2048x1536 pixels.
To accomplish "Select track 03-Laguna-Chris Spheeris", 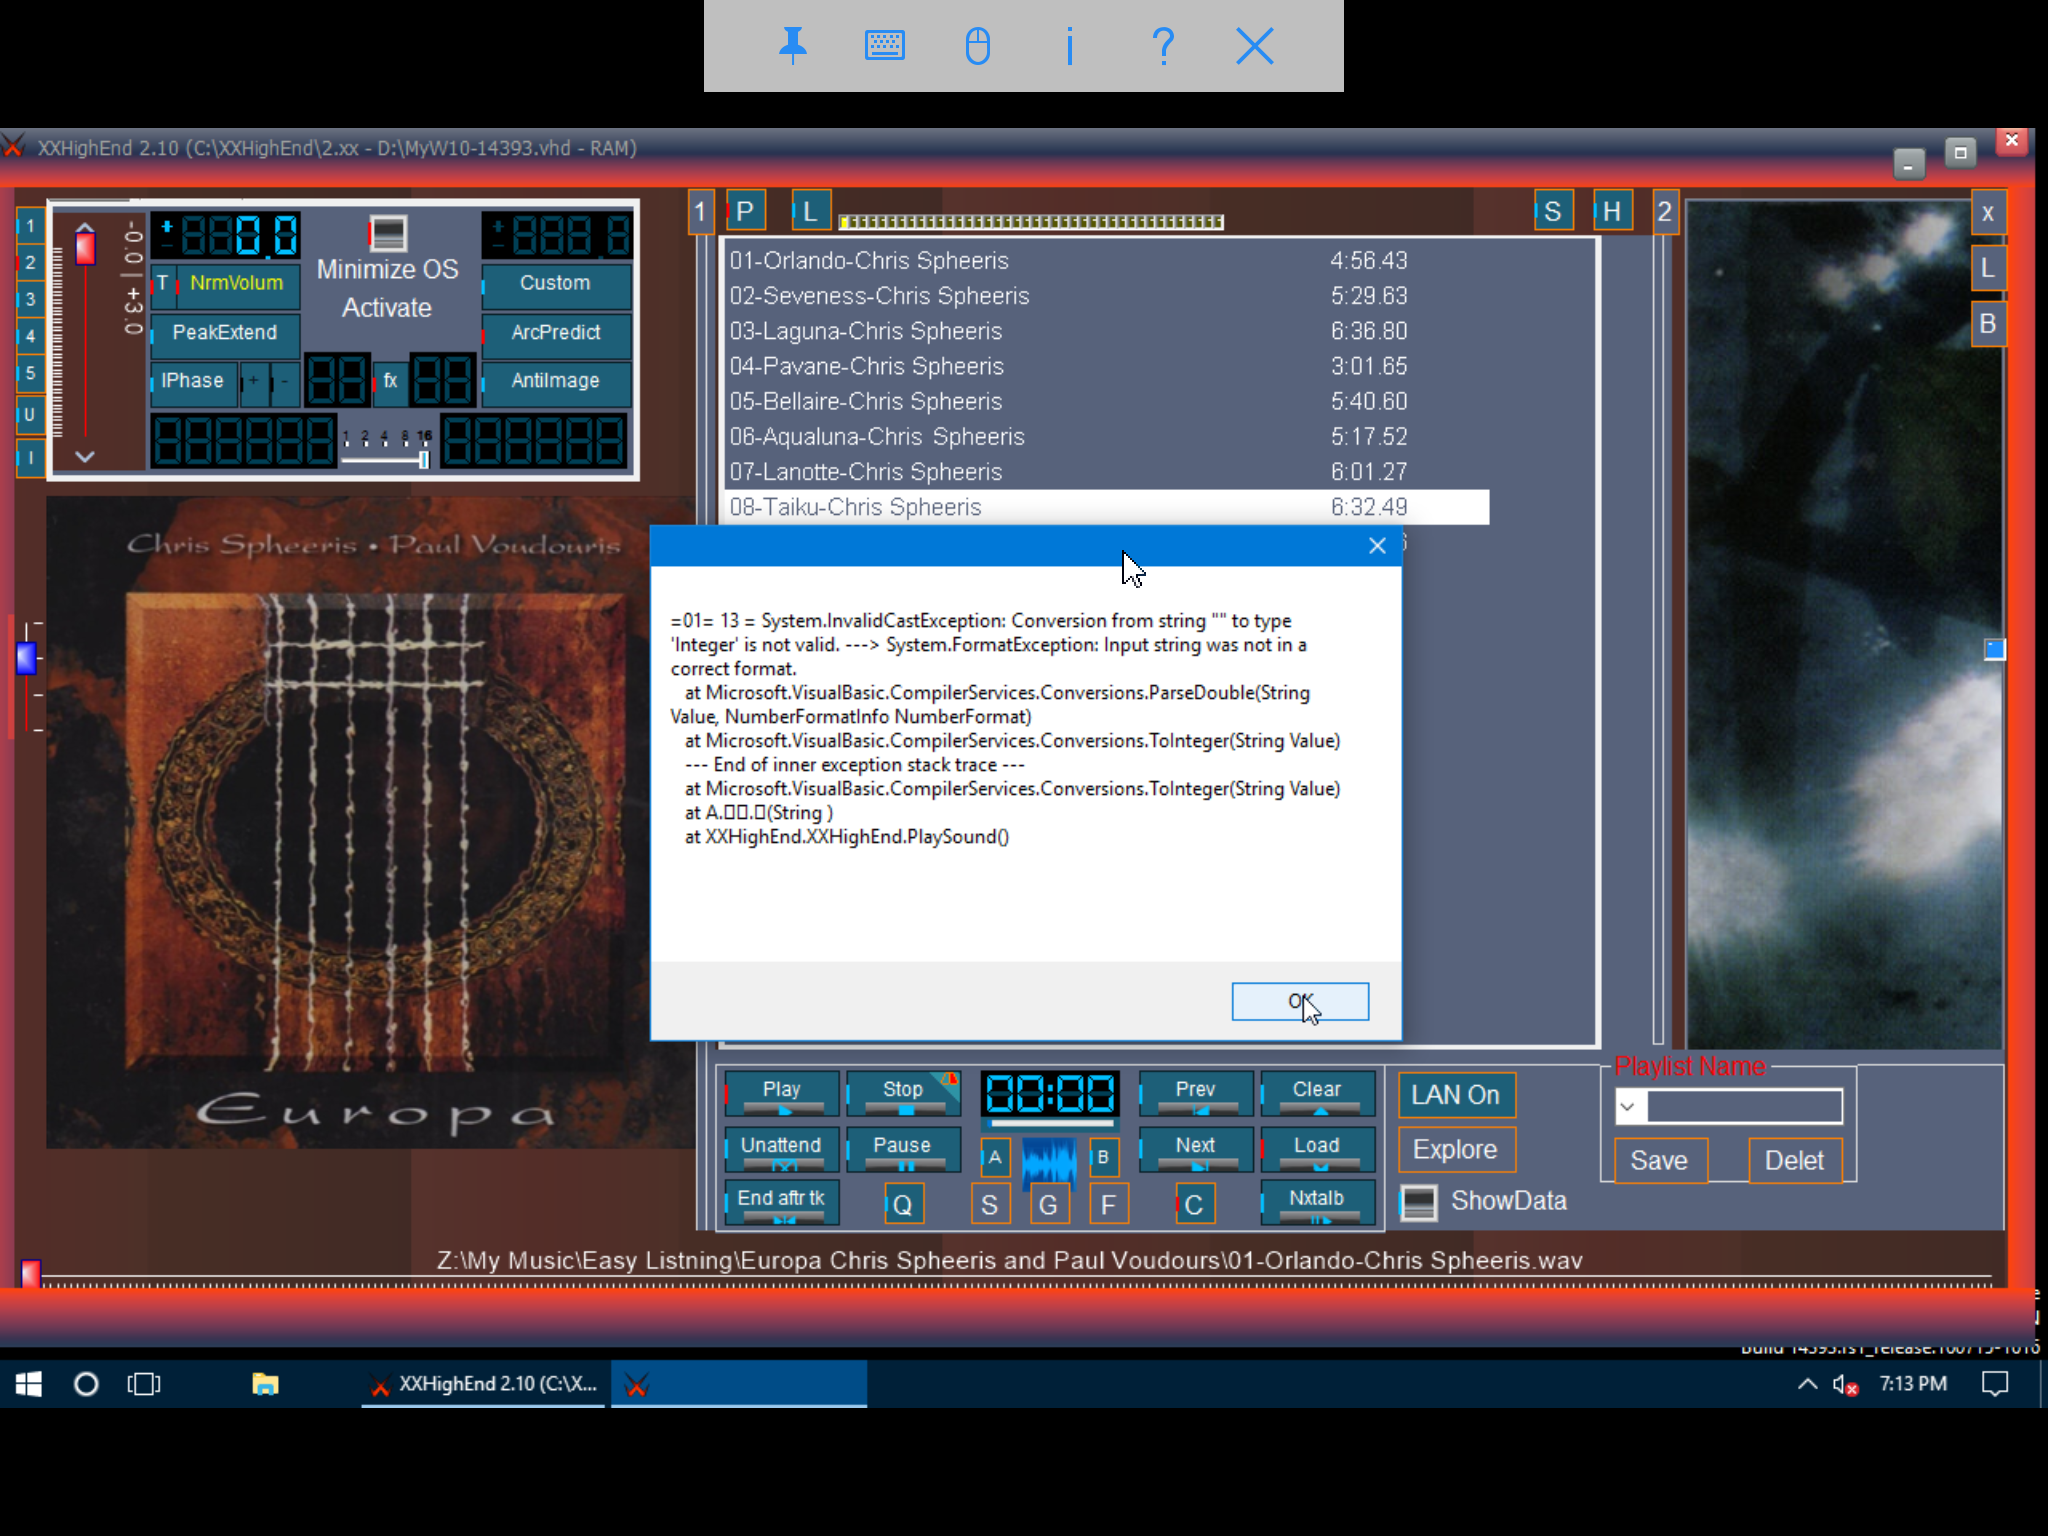I will click(x=1106, y=331).
